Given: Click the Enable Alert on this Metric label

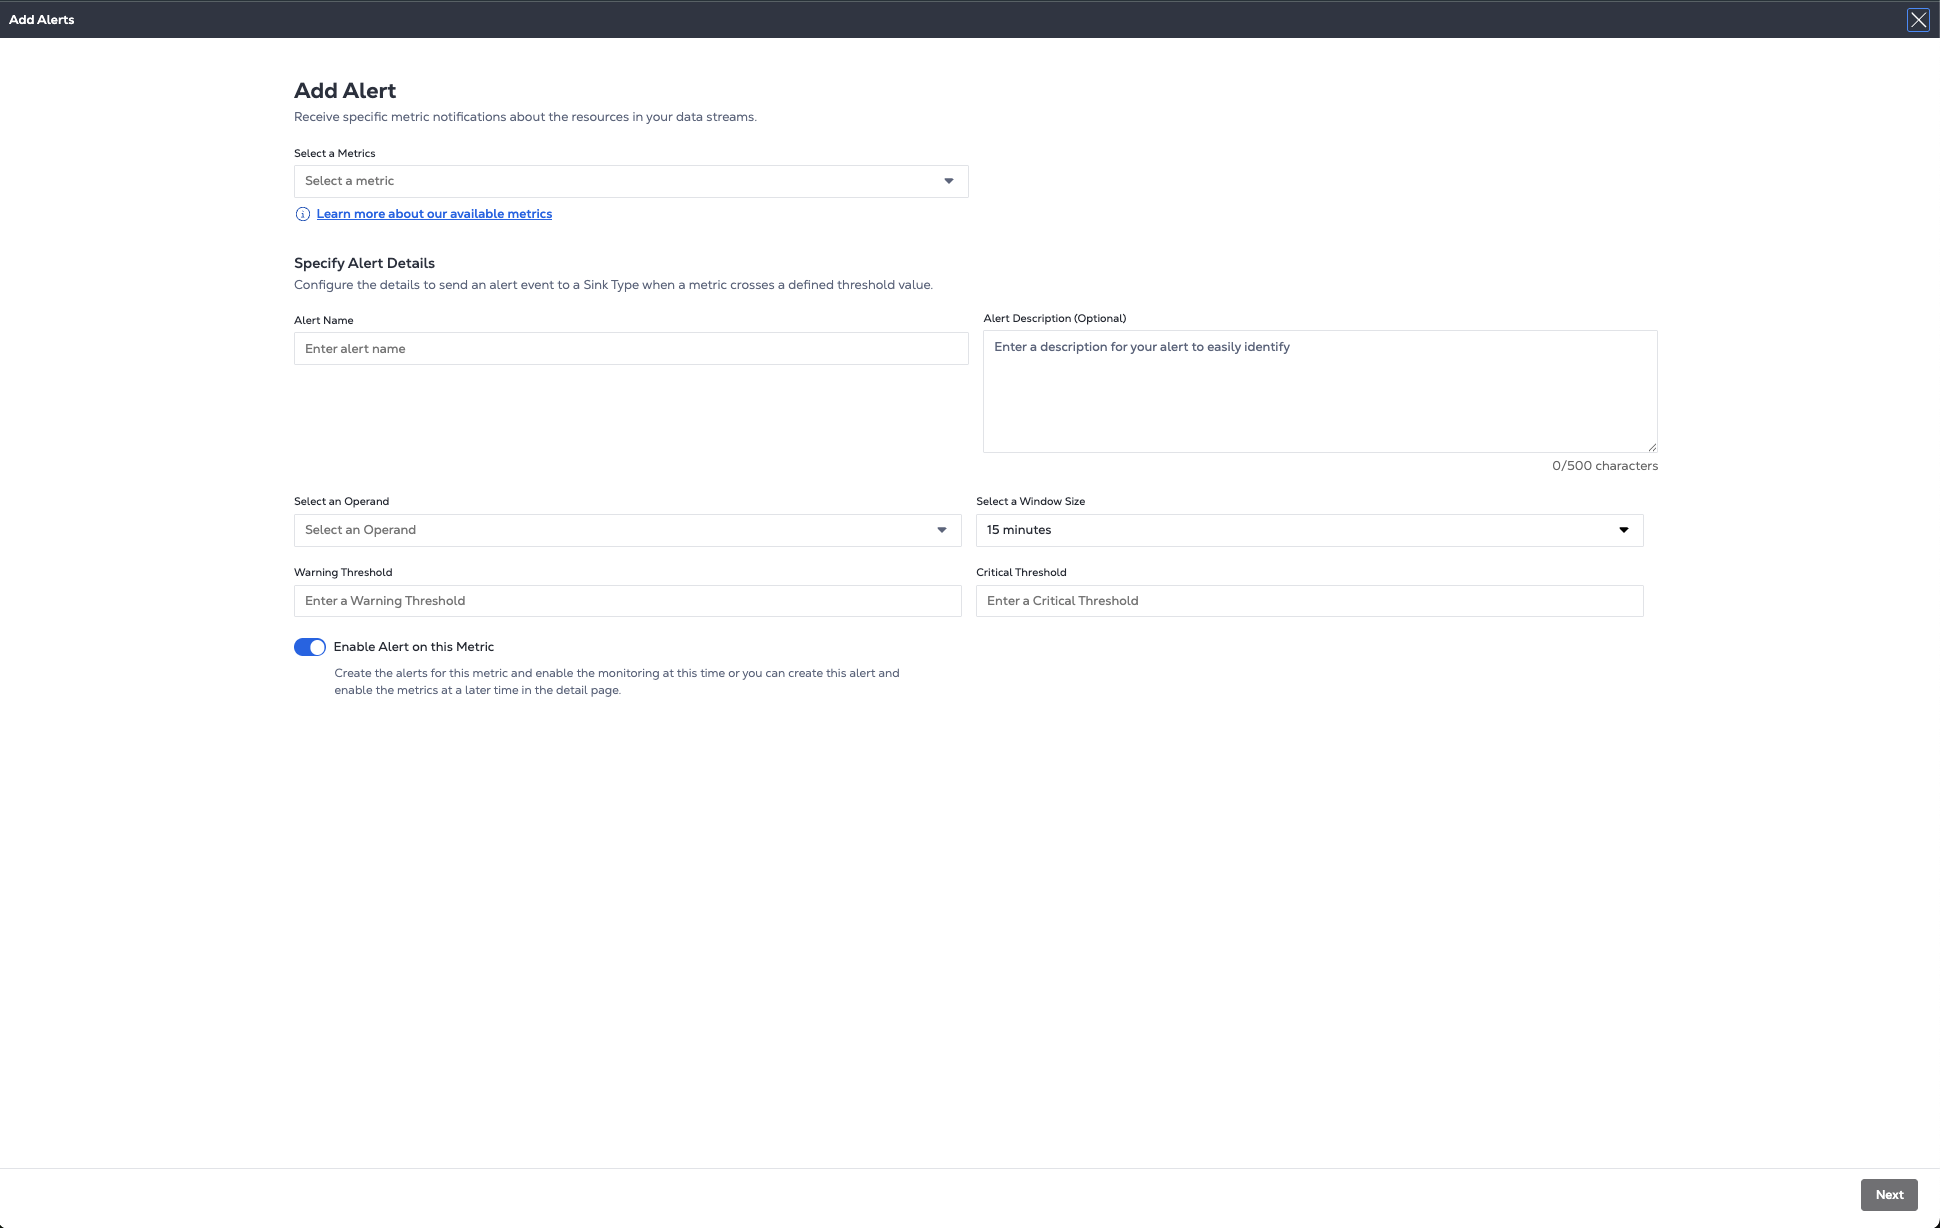Looking at the screenshot, I should 414,647.
